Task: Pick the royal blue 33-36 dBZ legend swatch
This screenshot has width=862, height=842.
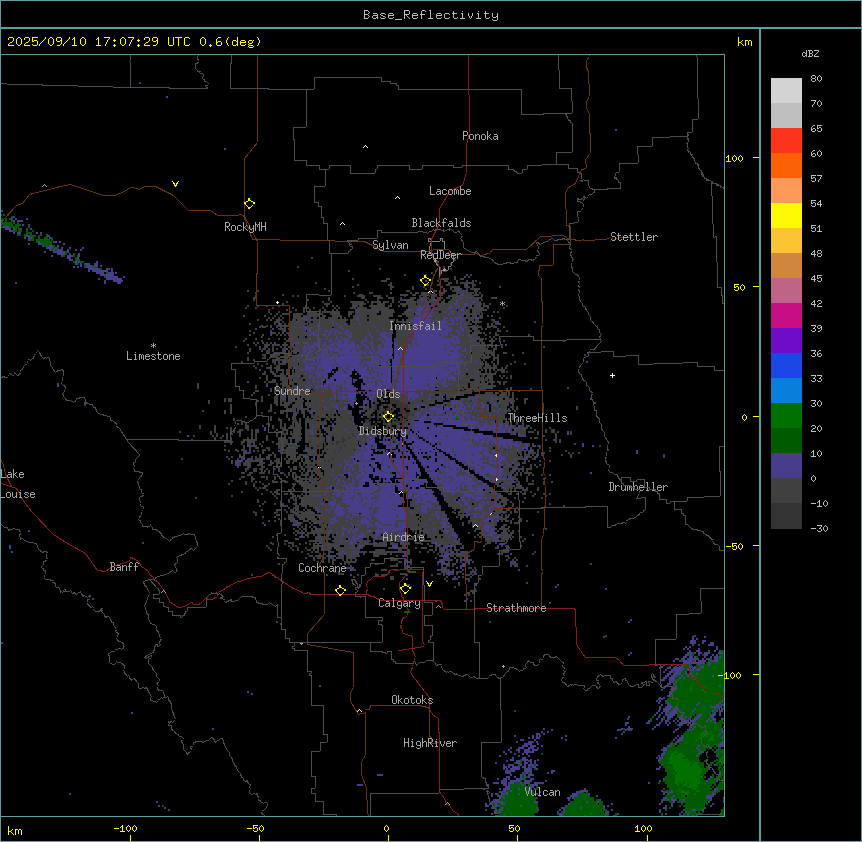Action: (786, 365)
